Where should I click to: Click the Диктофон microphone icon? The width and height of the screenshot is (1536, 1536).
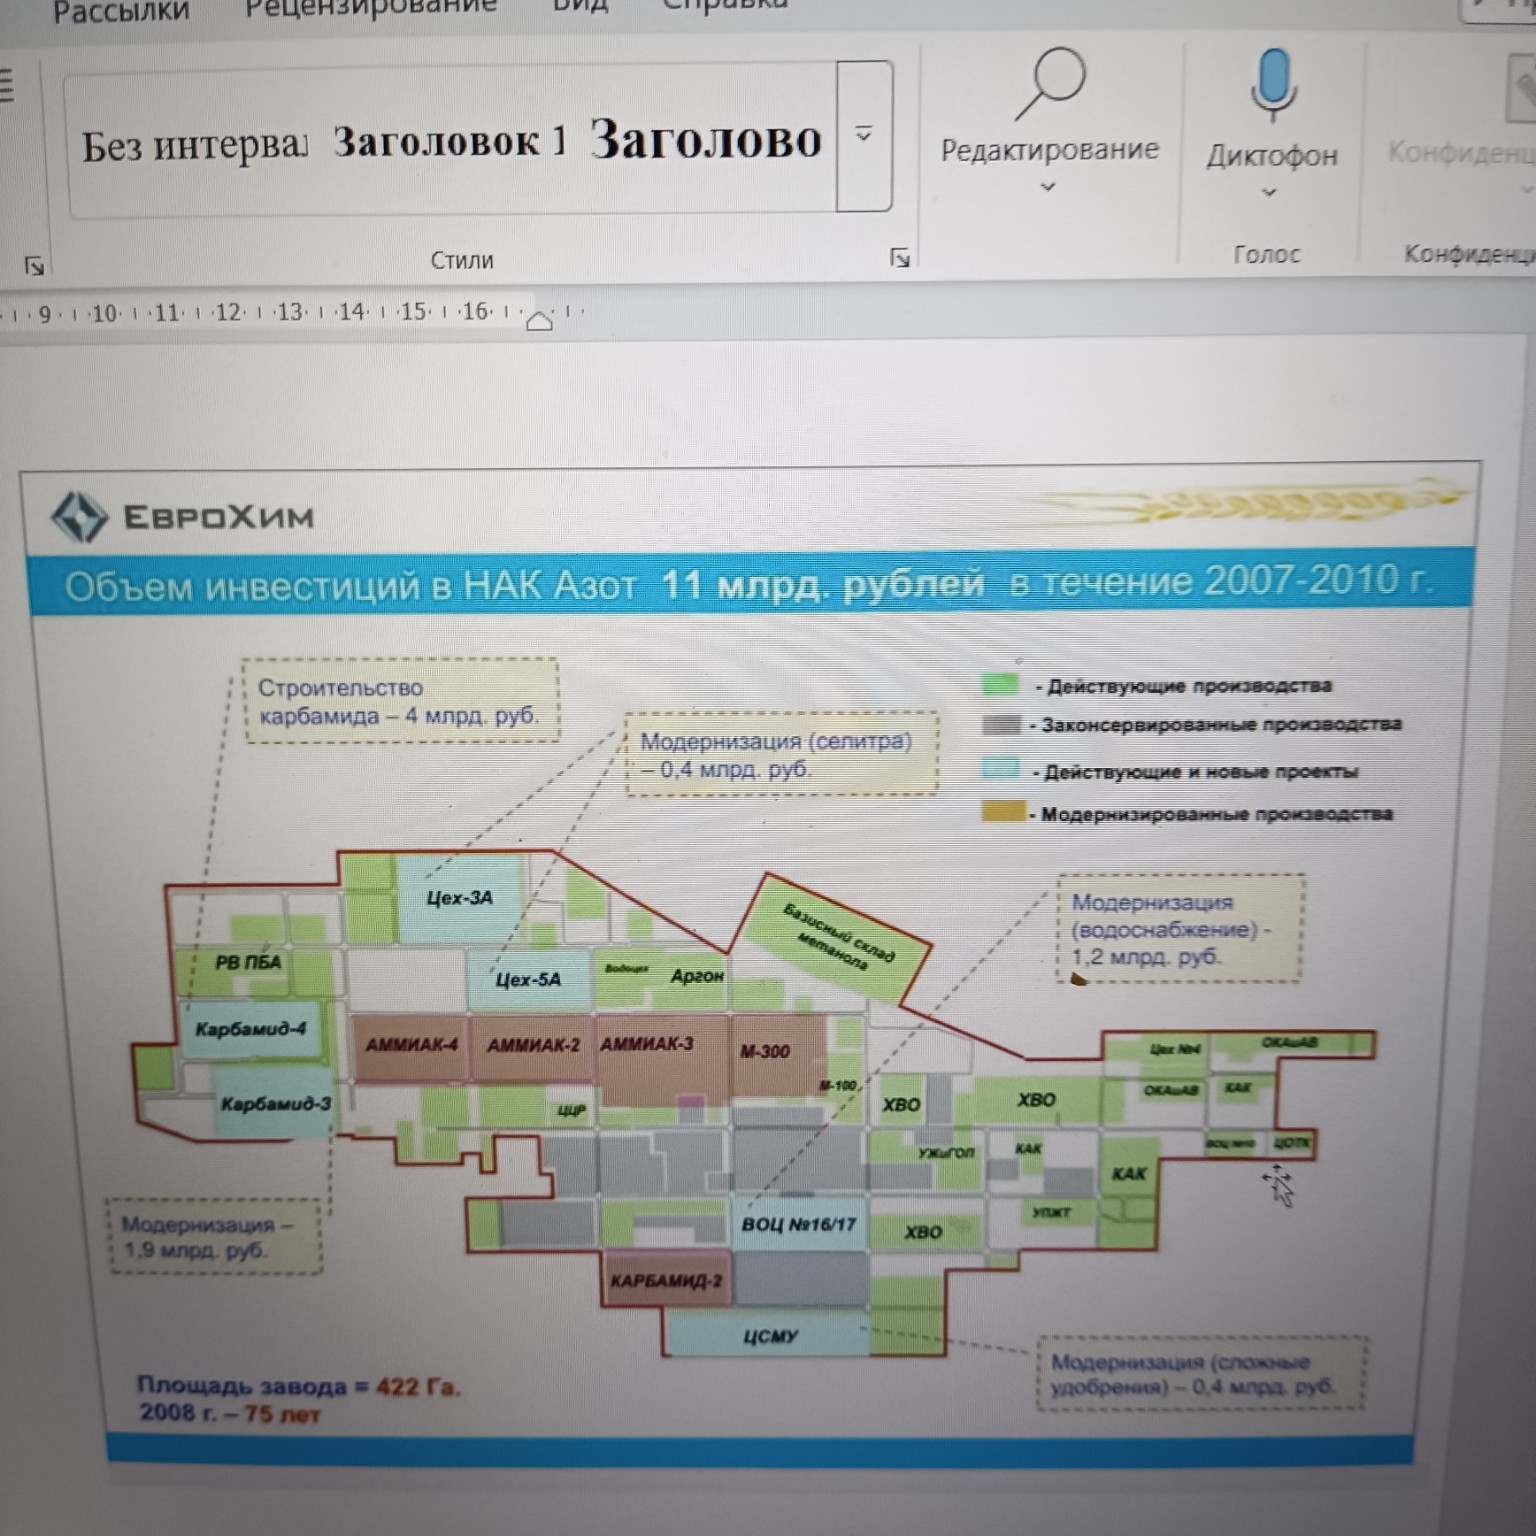pos(1272,86)
